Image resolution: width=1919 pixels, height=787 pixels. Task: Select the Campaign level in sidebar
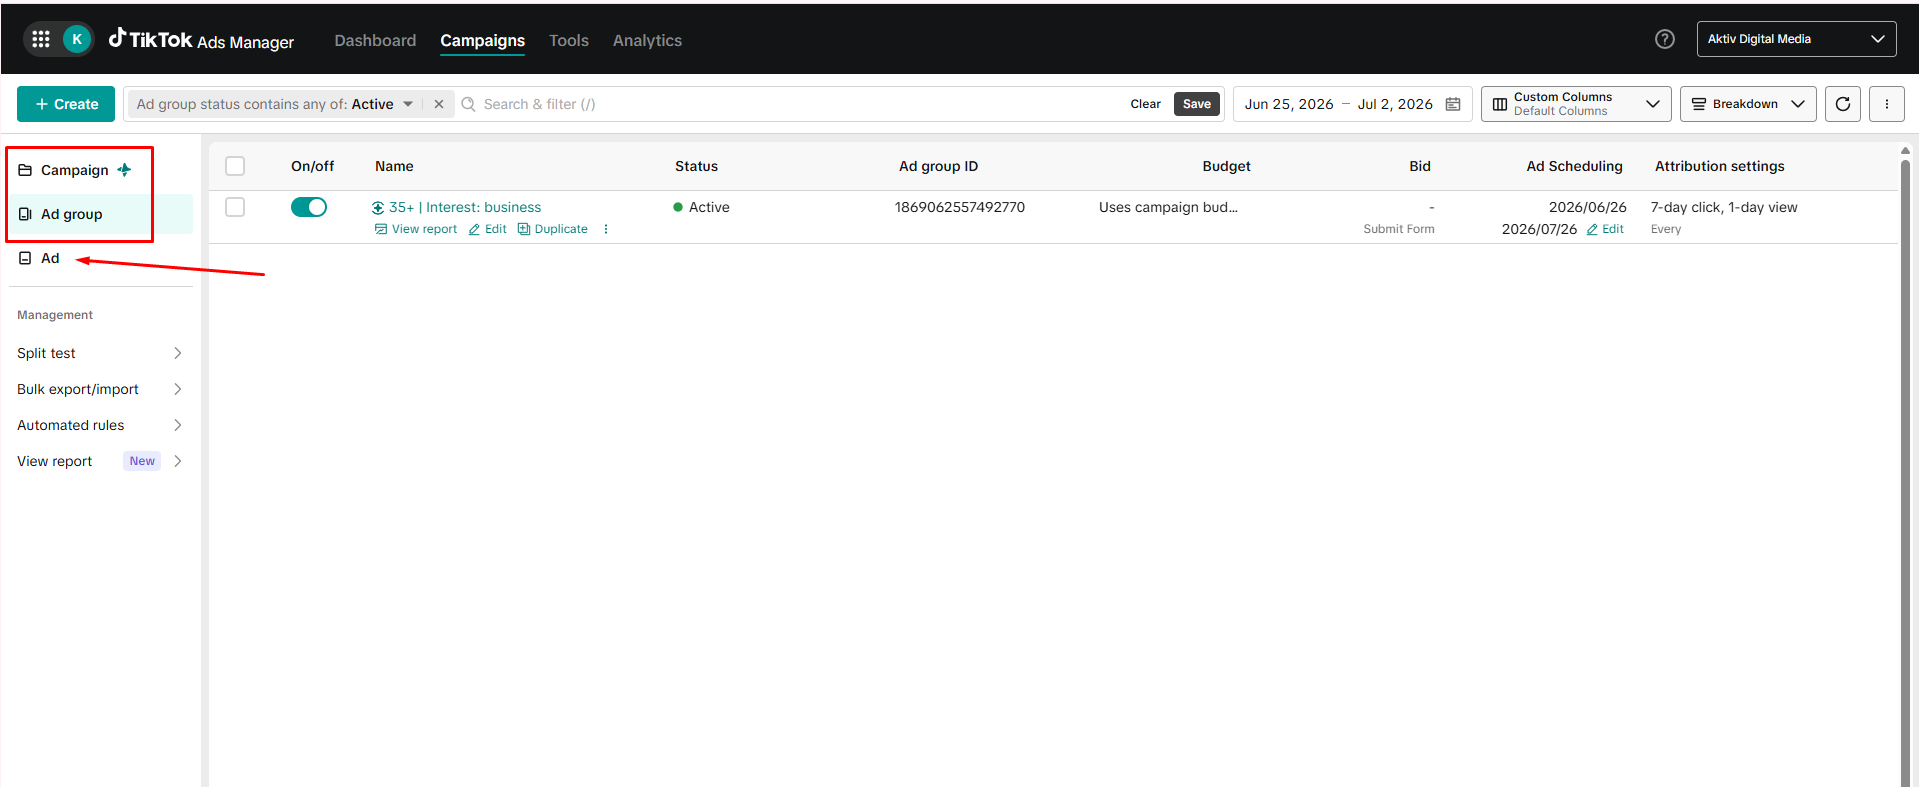pyautogui.click(x=75, y=170)
